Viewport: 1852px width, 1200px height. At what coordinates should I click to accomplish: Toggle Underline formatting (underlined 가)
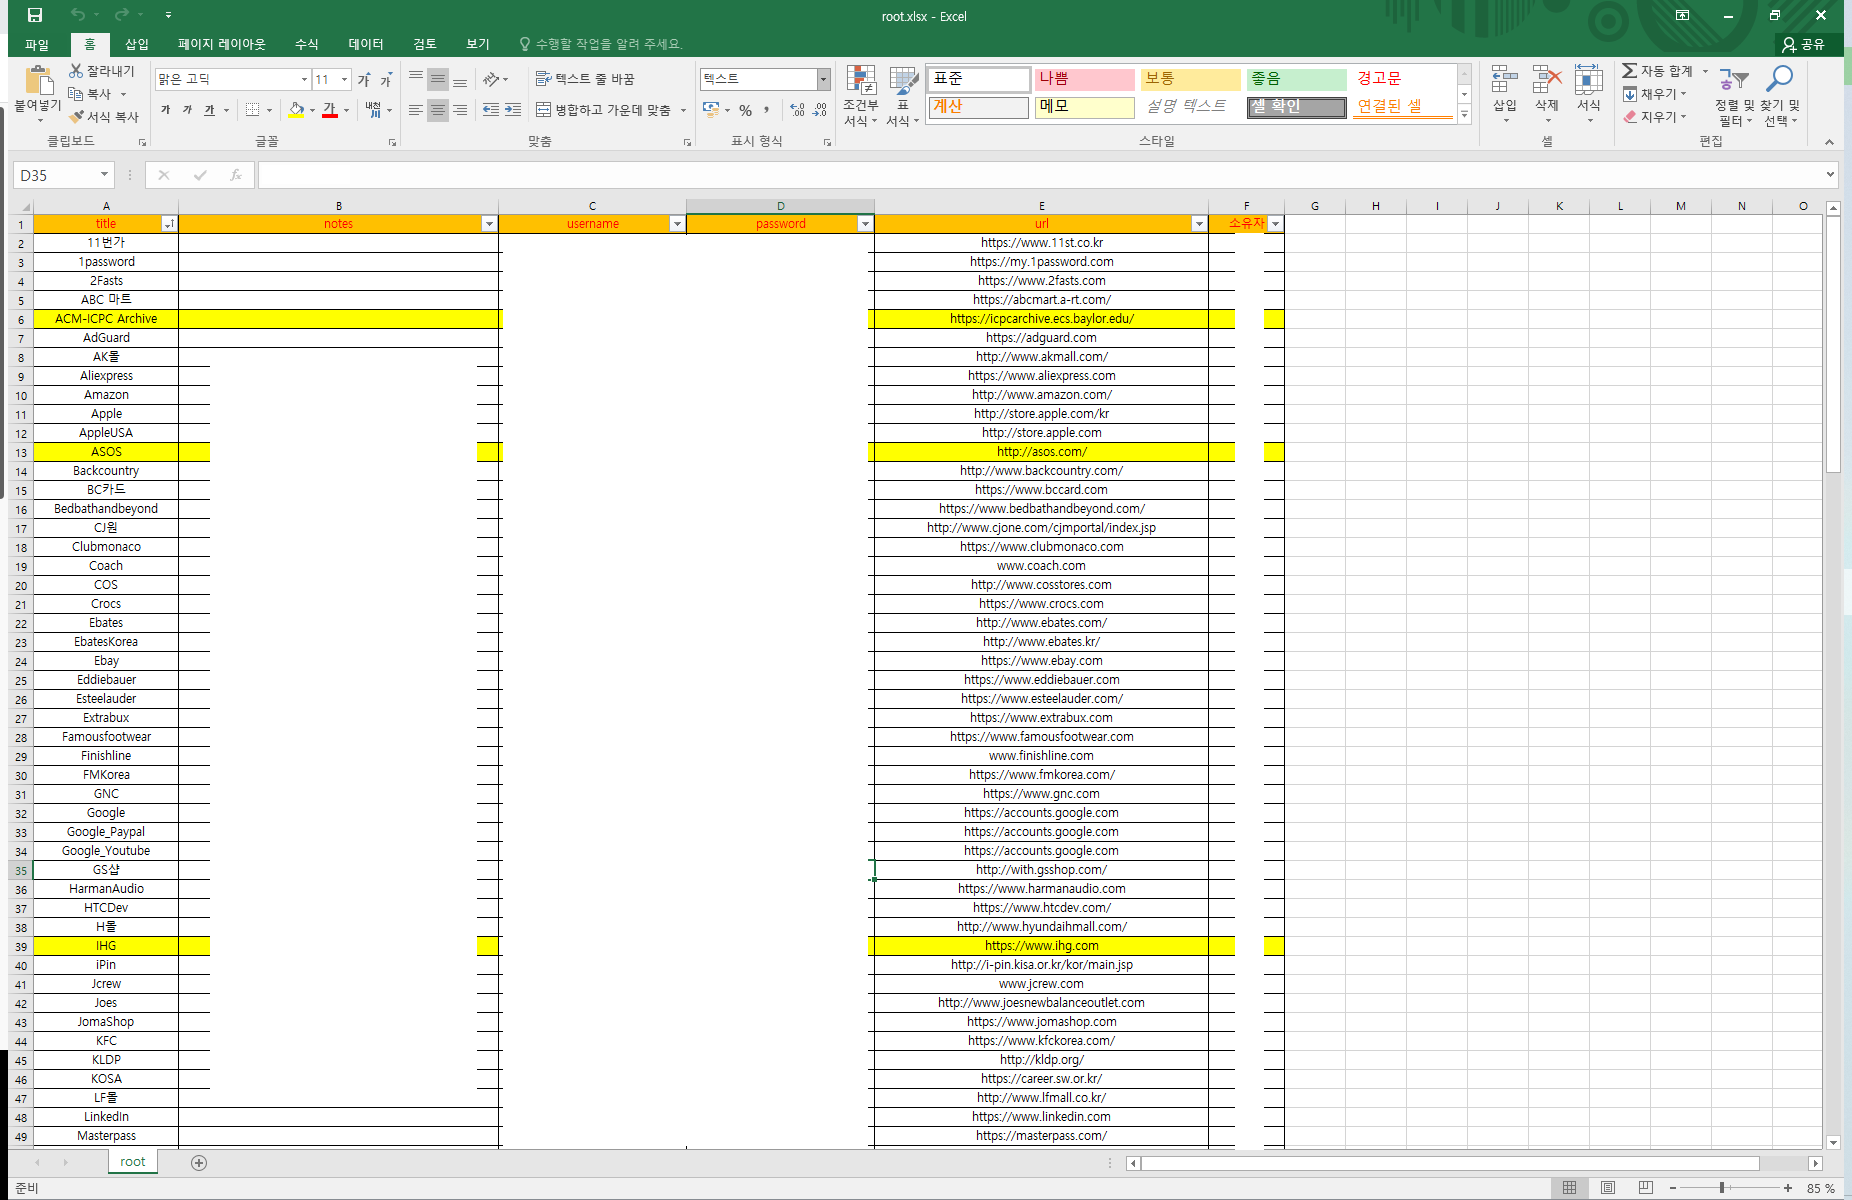pyautogui.click(x=209, y=110)
